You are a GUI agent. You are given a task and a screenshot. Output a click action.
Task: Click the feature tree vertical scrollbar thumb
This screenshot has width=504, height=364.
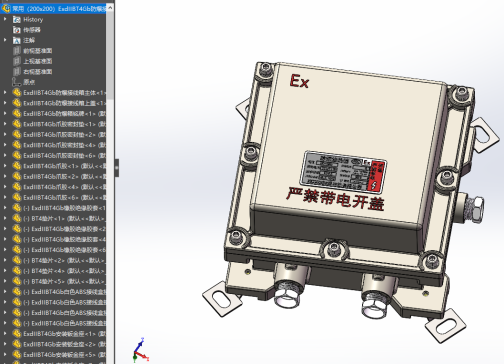coord(110,55)
